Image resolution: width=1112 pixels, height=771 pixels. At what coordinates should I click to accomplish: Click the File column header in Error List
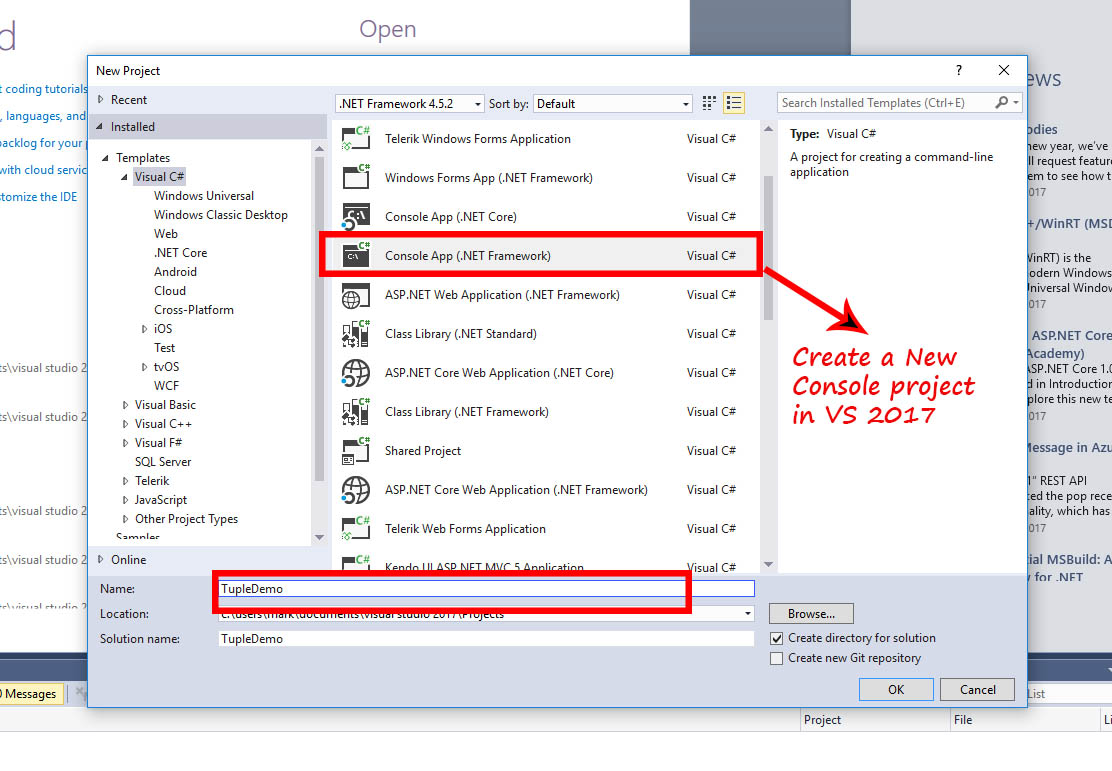(x=963, y=719)
